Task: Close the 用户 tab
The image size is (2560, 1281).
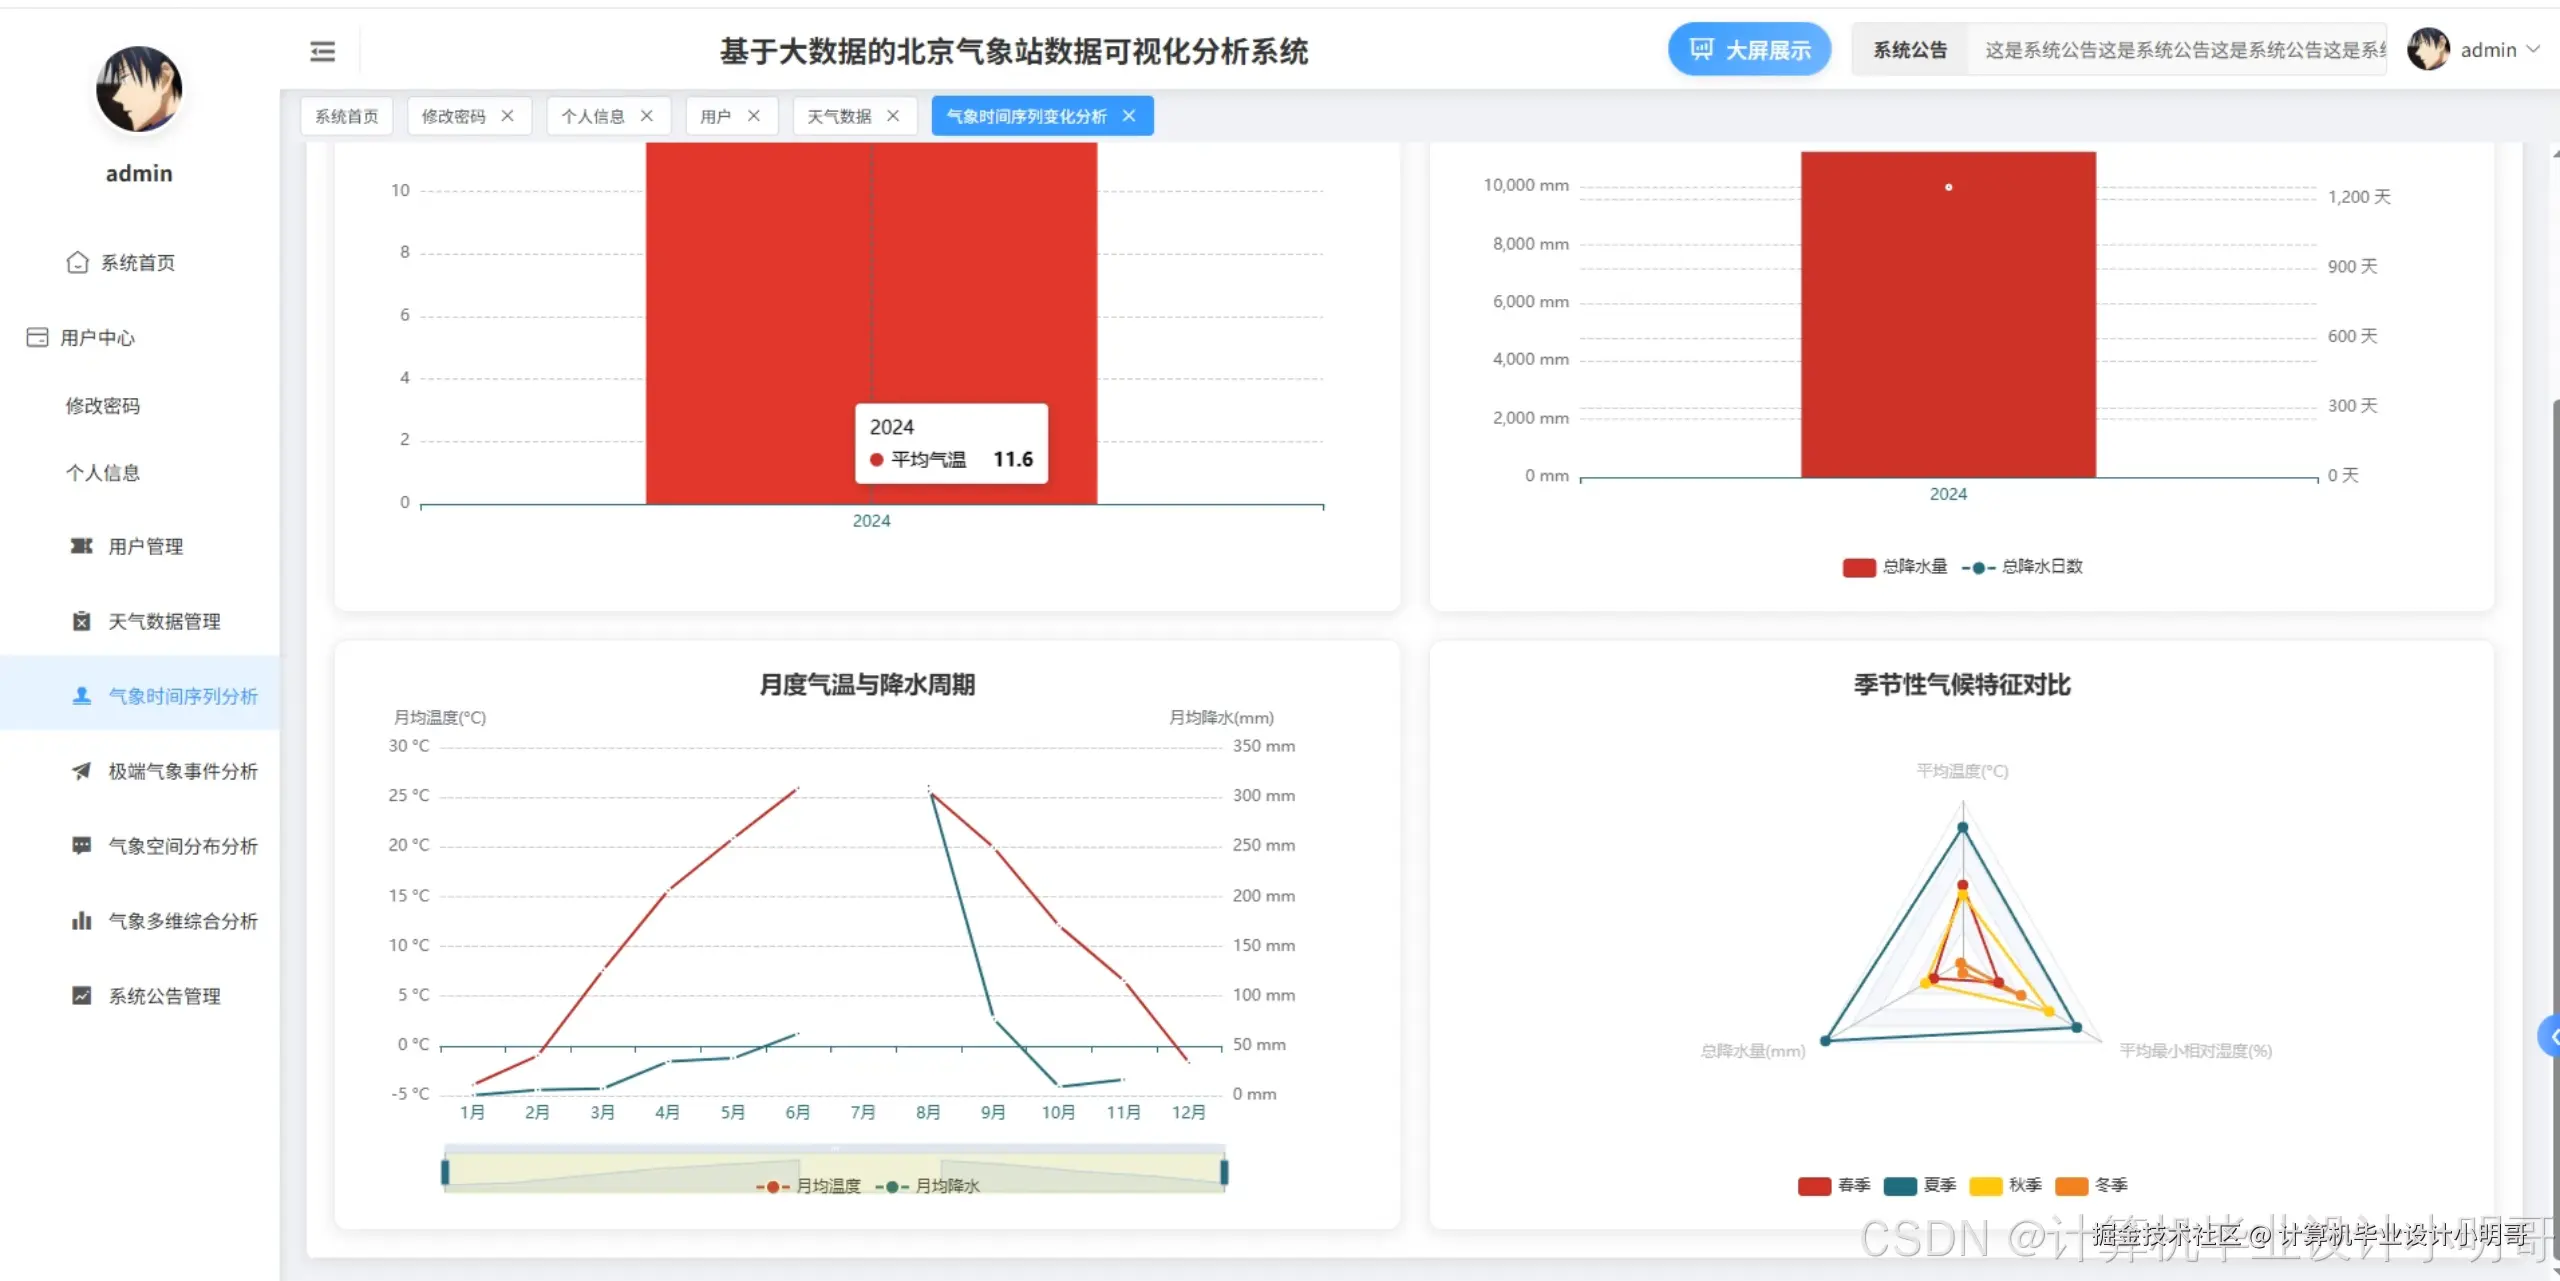Action: click(755, 115)
